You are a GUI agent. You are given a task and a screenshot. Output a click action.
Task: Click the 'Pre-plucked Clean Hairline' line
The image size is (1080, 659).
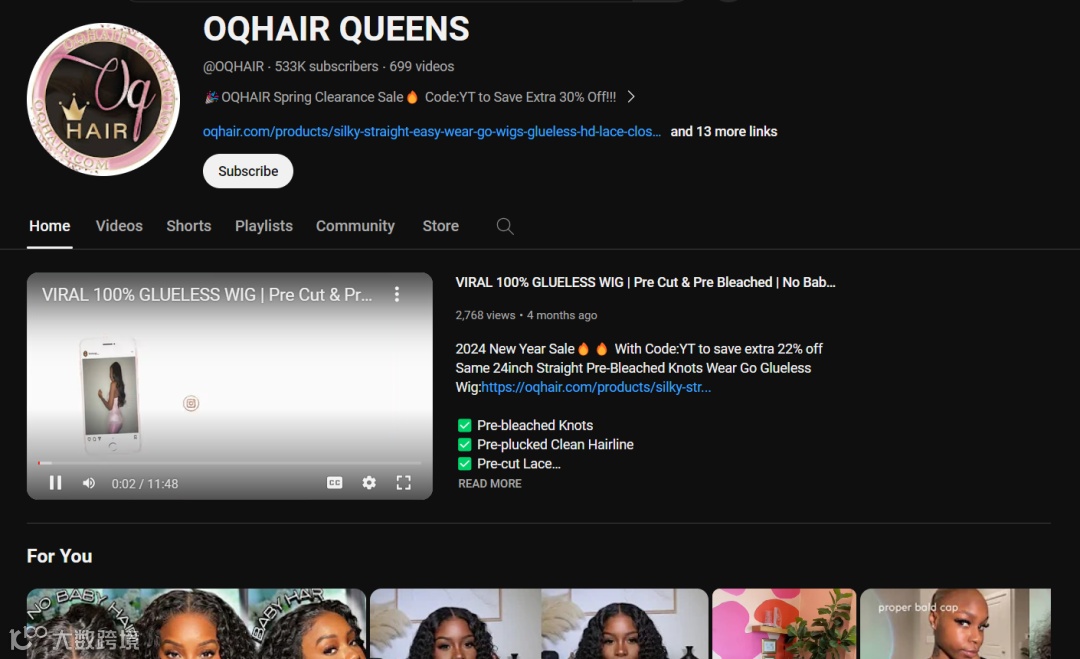555,444
